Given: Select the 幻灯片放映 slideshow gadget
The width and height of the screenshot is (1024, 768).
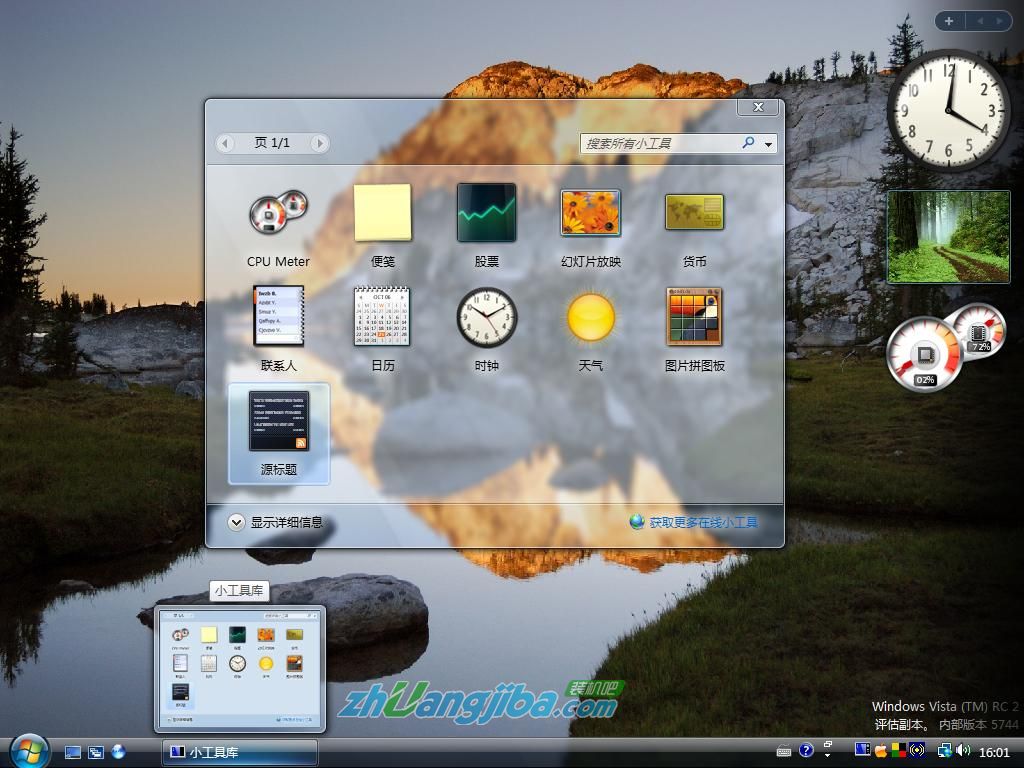Looking at the screenshot, I should pos(591,213).
